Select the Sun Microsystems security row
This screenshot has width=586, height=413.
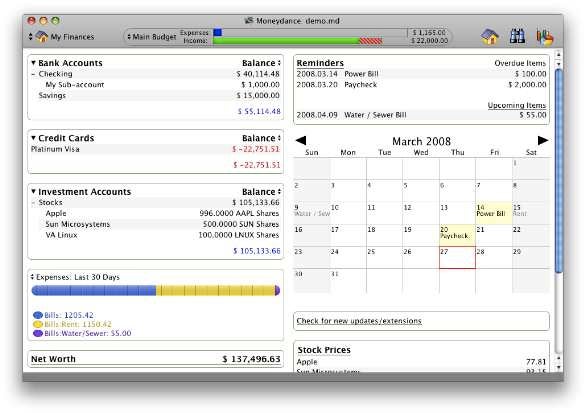(x=155, y=224)
